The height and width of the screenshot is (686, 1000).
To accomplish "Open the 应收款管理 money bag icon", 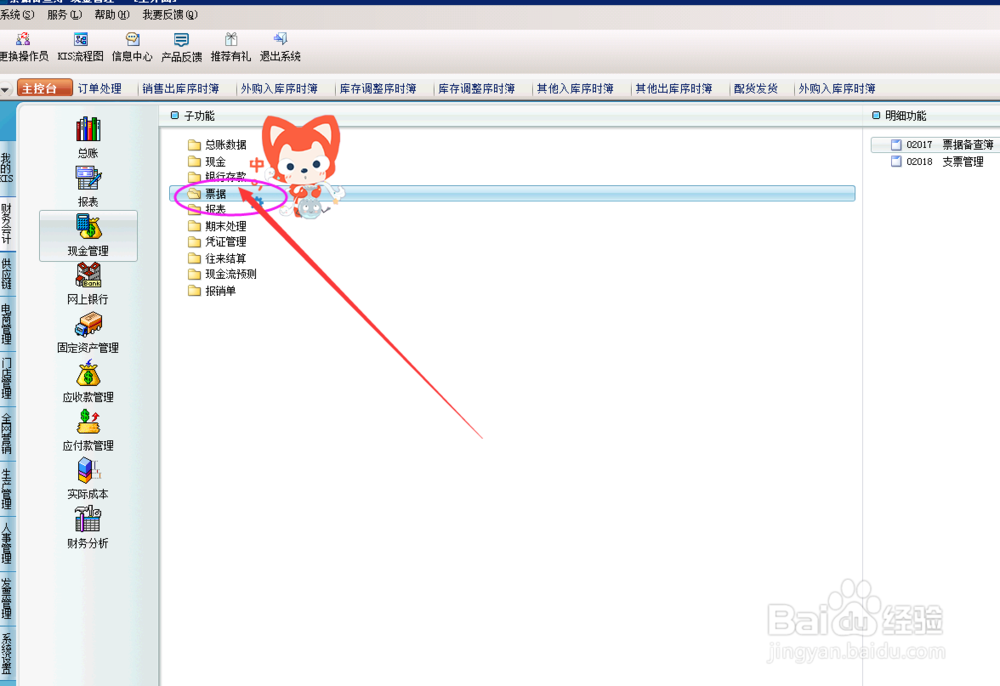I will pyautogui.click(x=88, y=373).
